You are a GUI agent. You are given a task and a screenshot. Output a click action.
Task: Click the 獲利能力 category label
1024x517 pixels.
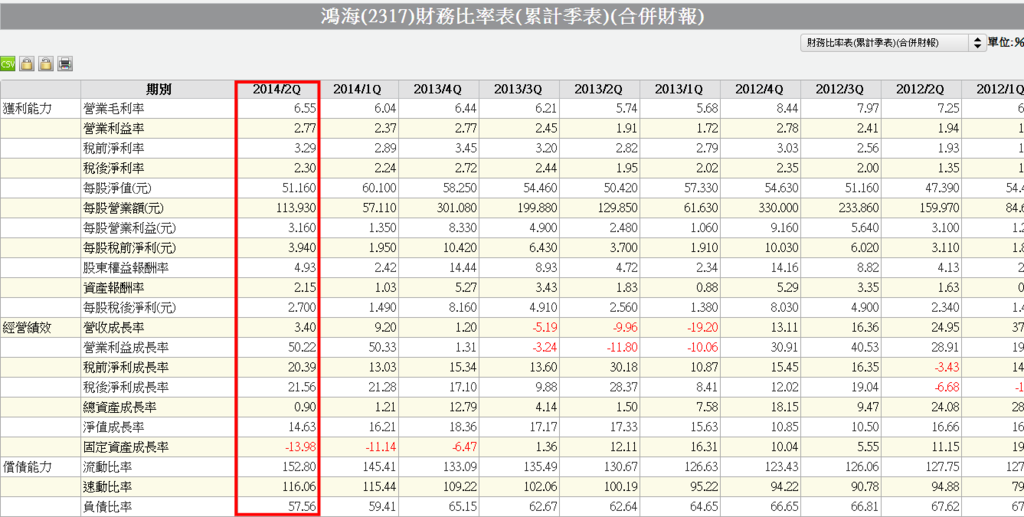pyautogui.click(x=27, y=108)
